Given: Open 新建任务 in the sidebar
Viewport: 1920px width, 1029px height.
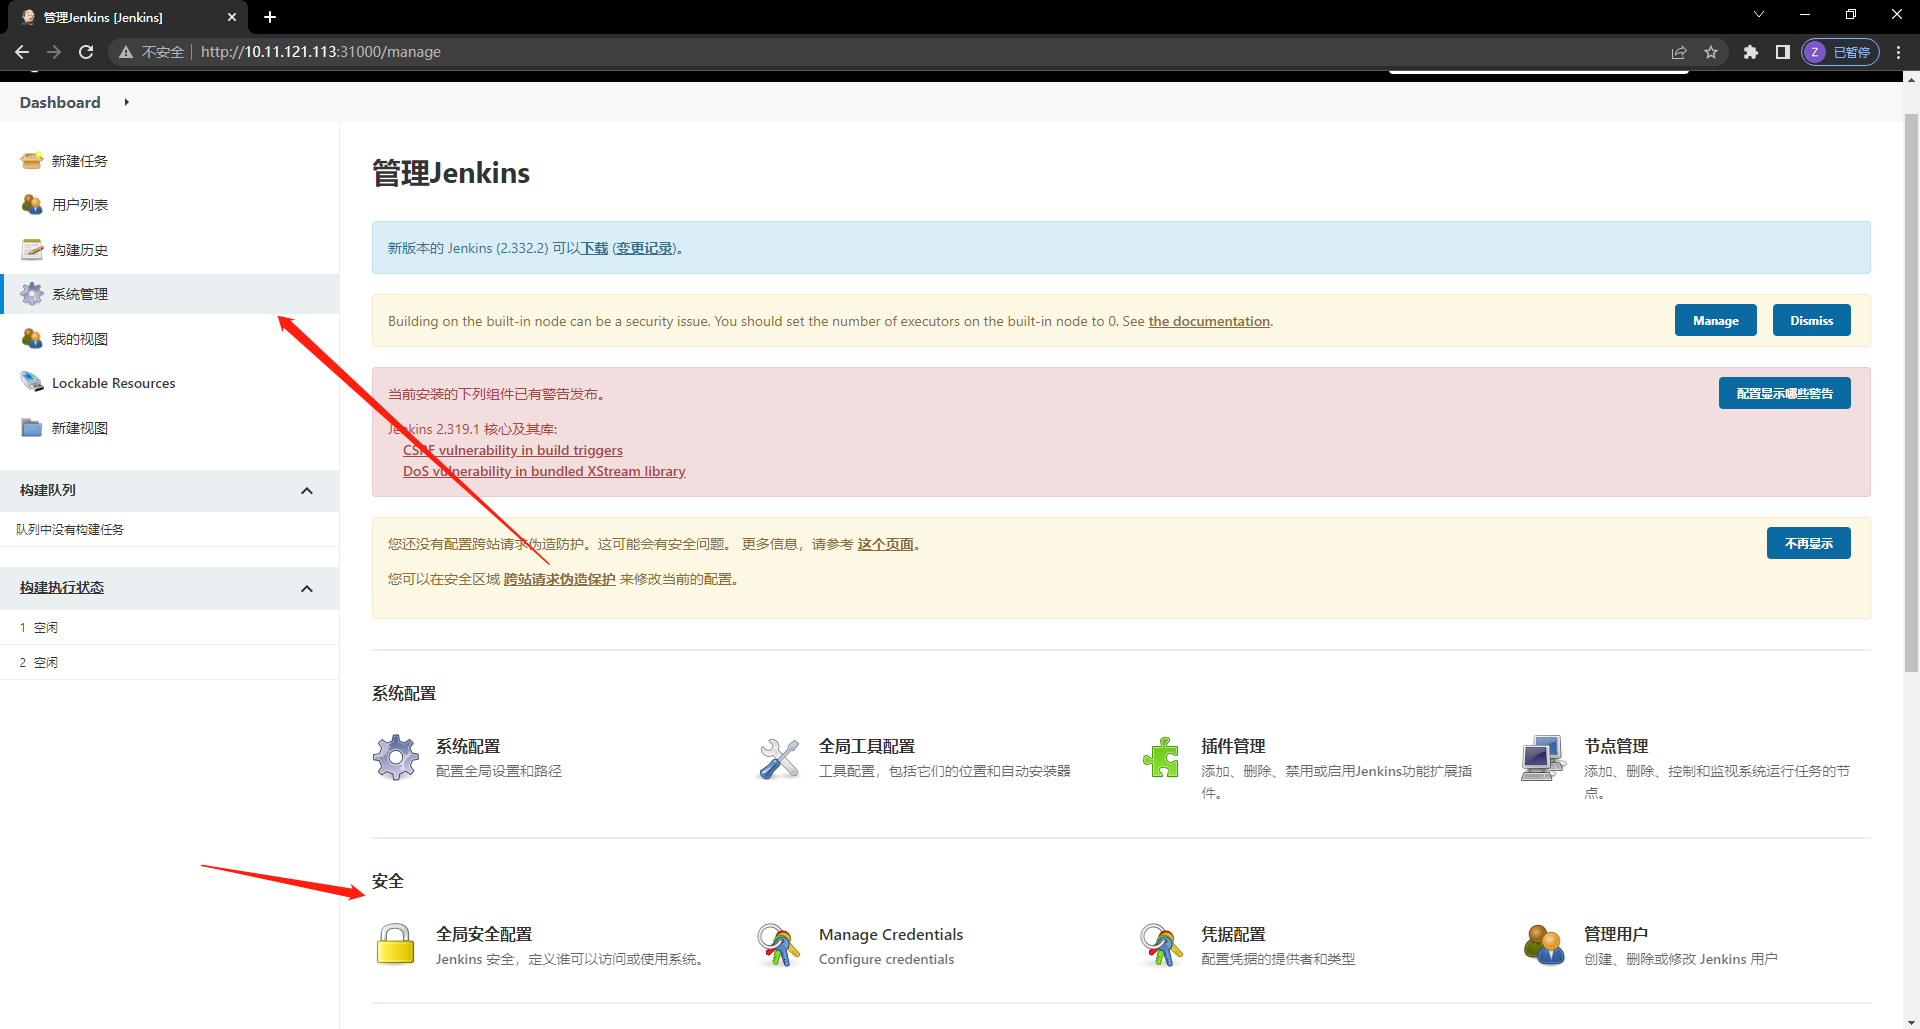Looking at the screenshot, I should pyautogui.click(x=79, y=161).
